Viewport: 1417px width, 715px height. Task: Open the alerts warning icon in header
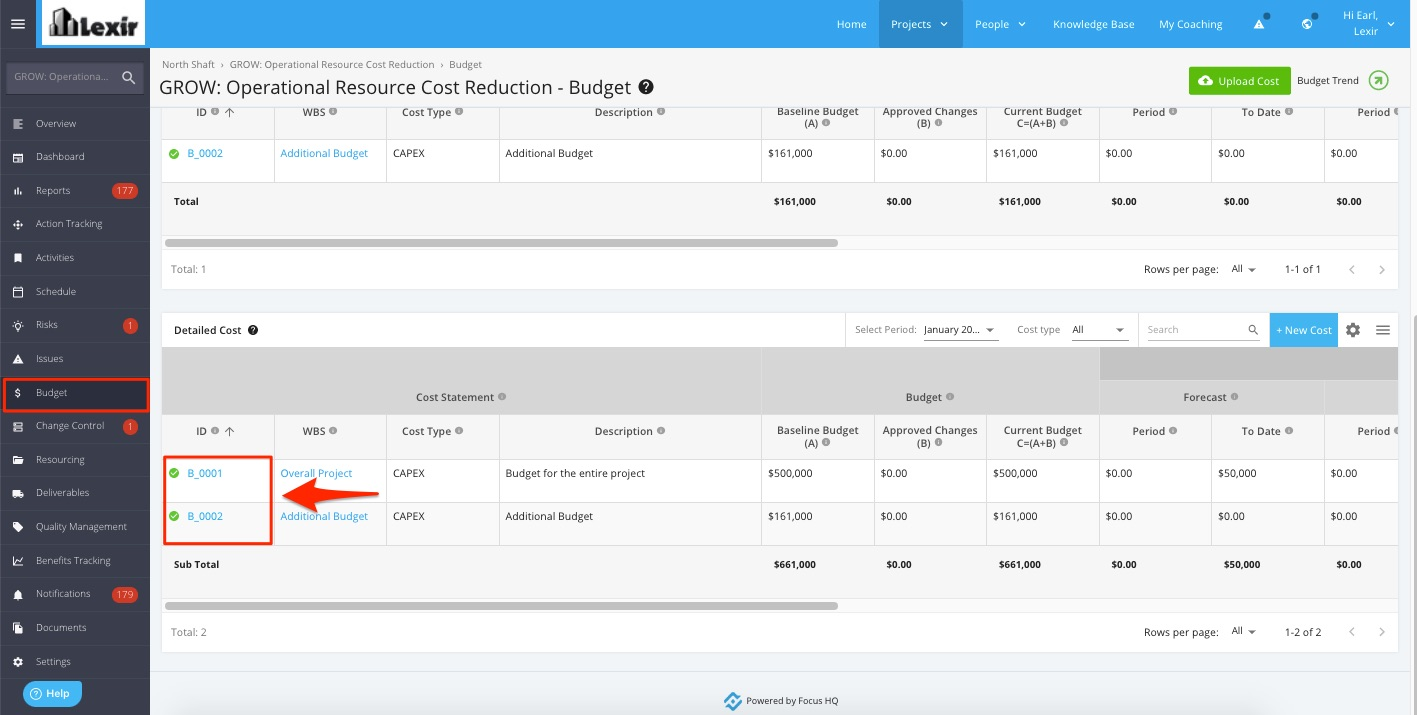tap(1259, 24)
